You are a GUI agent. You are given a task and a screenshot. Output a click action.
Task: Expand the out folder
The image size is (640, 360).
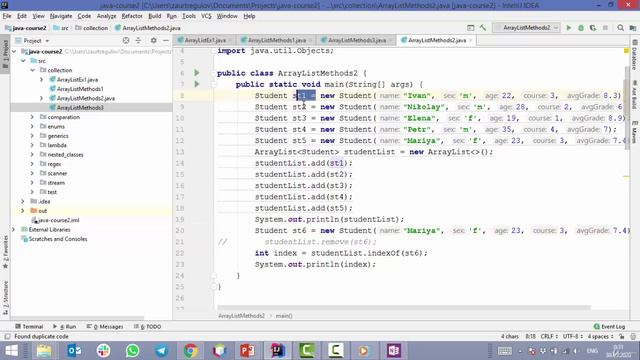pyautogui.click(x=23, y=211)
